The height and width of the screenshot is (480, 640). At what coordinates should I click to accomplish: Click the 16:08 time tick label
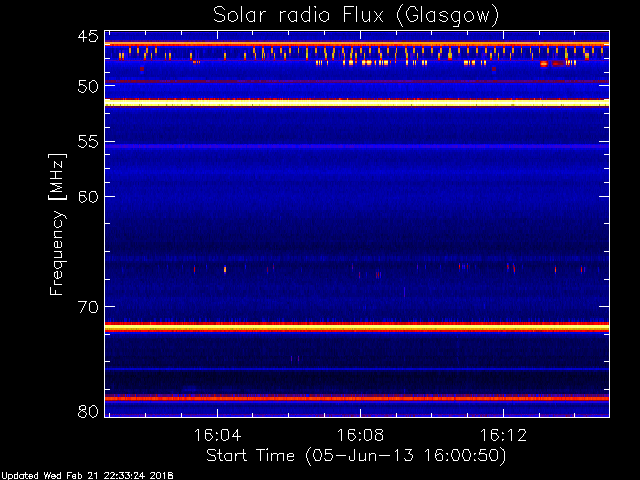point(360,435)
